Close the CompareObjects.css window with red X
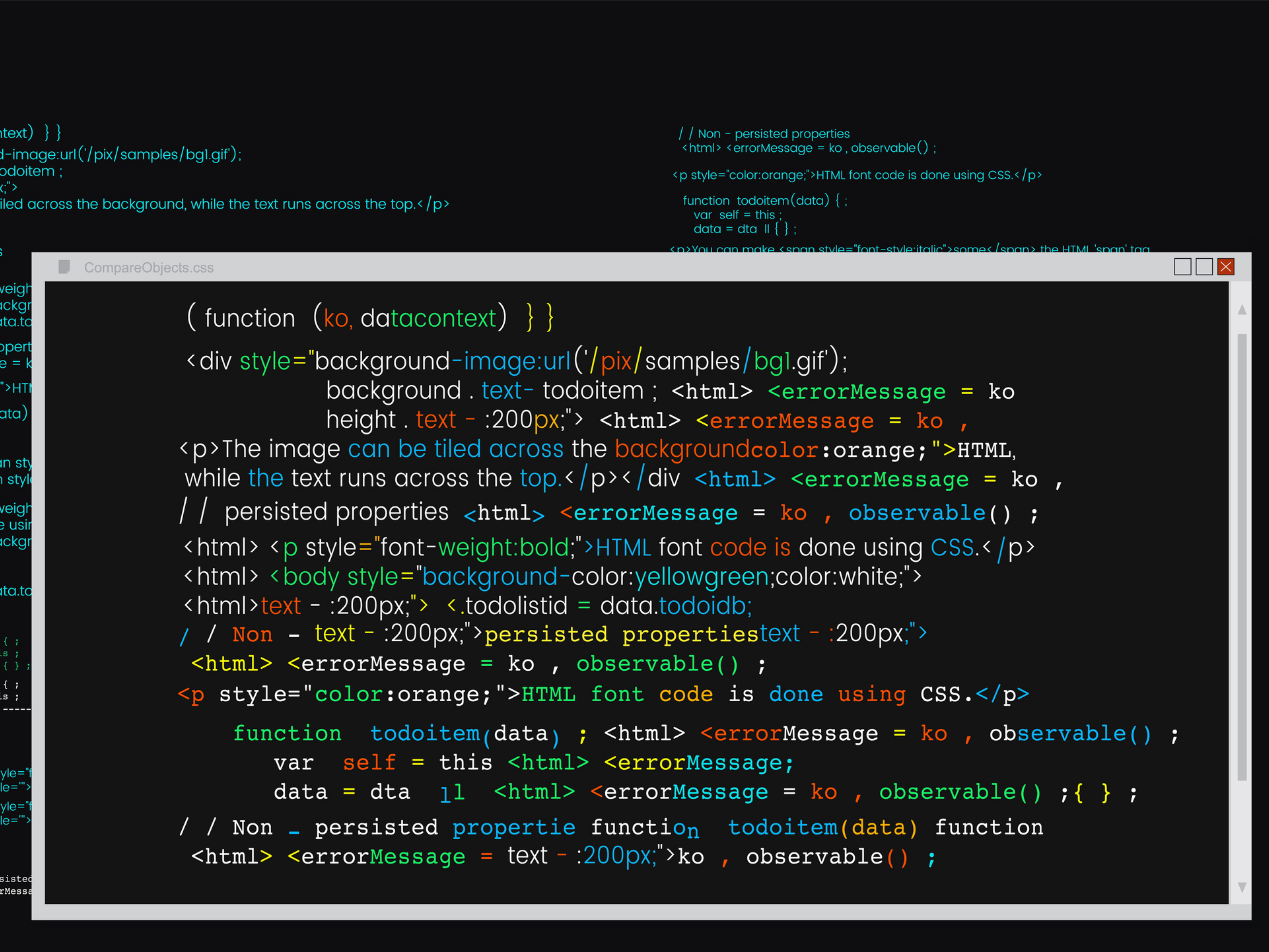Image resolution: width=1269 pixels, height=952 pixels. (x=1225, y=267)
